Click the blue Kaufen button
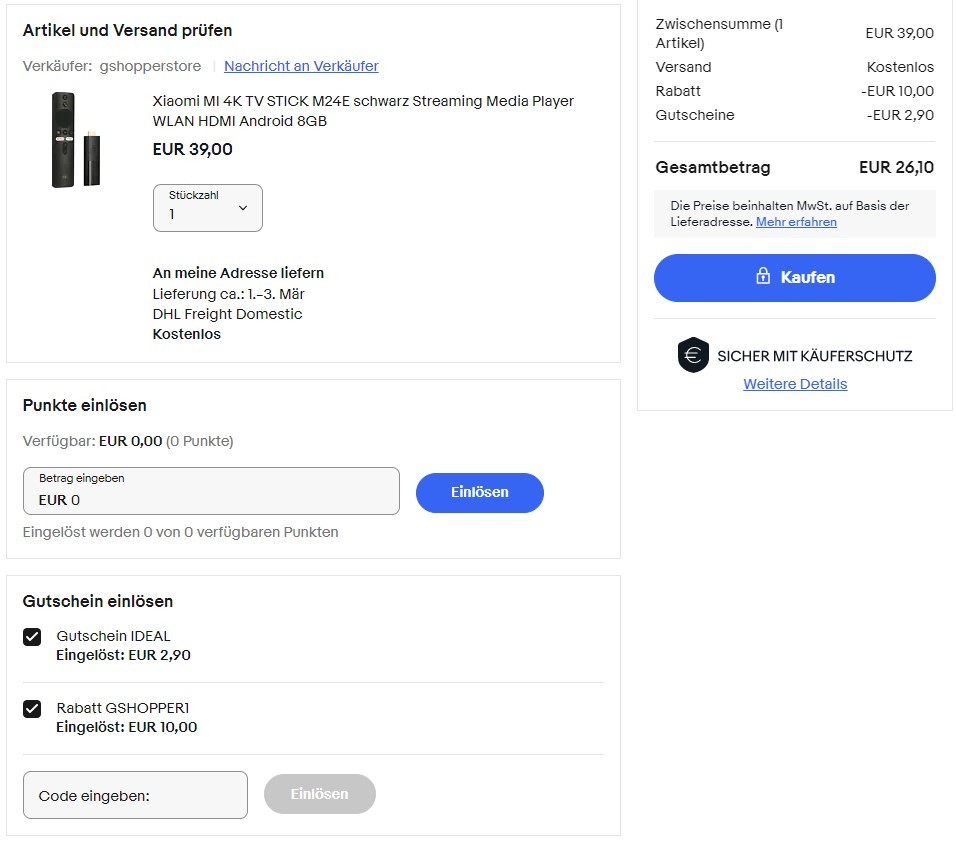Image resolution: width=956 pixels, height=841 pixels. tap(794, 278)
